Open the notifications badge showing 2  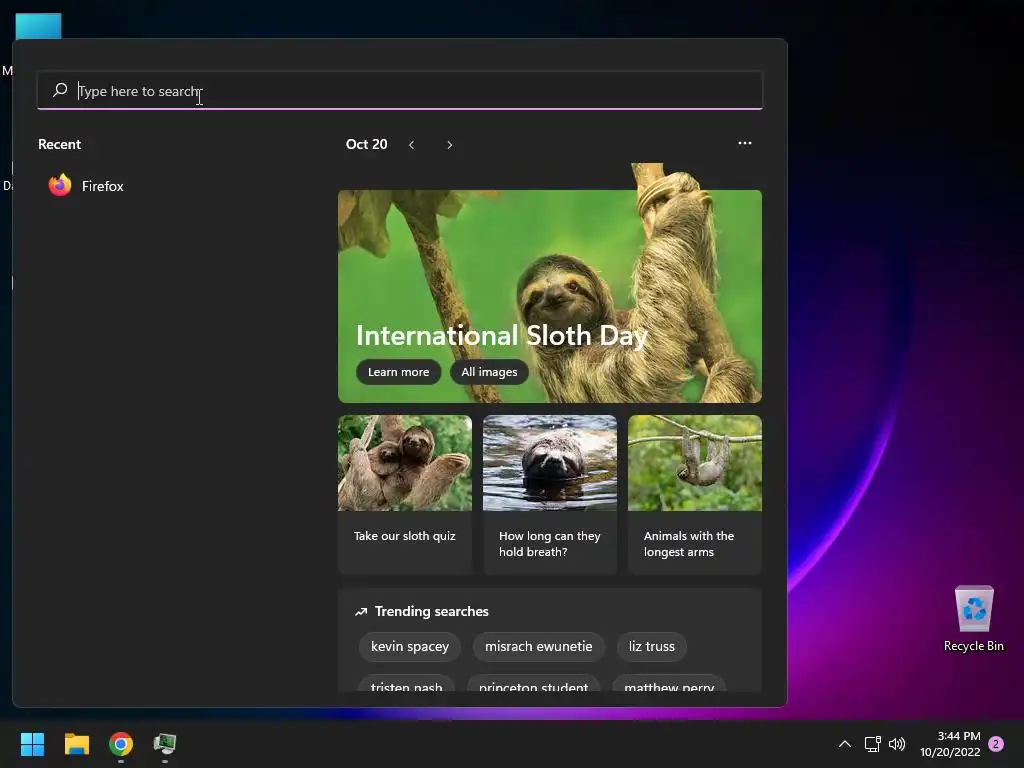tap(996, 744)
